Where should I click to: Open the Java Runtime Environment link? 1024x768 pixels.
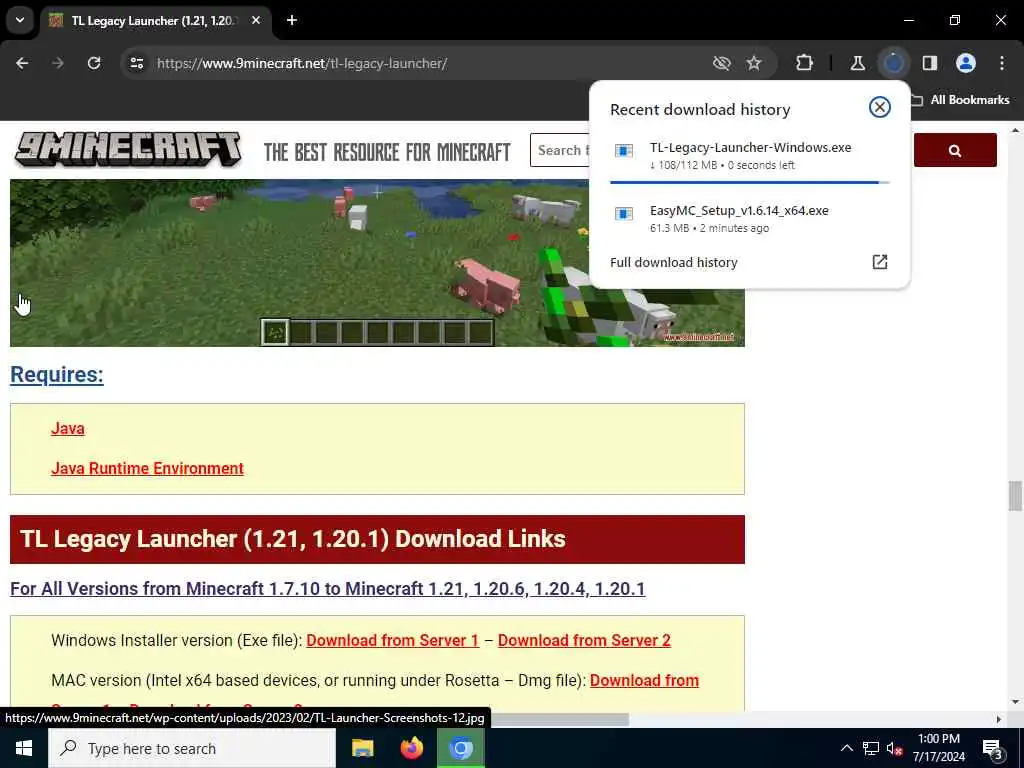click(x=148, y=468)
